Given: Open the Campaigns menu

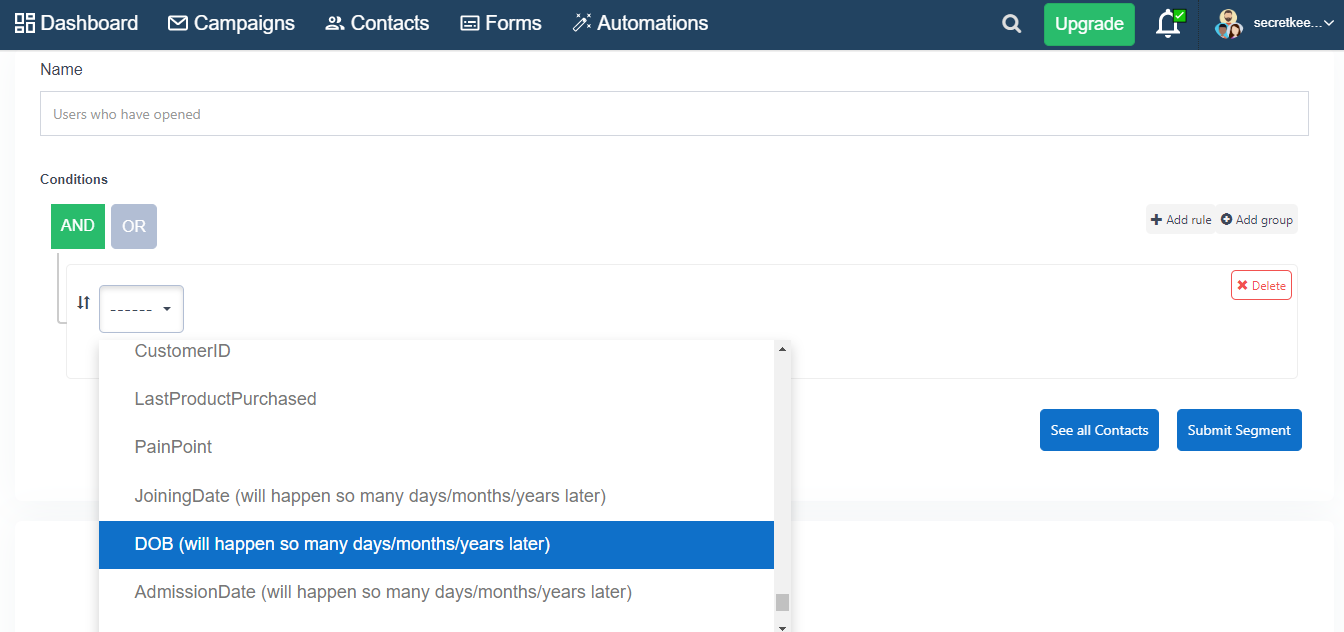Looking at the screenshot, I should [231, 23].
